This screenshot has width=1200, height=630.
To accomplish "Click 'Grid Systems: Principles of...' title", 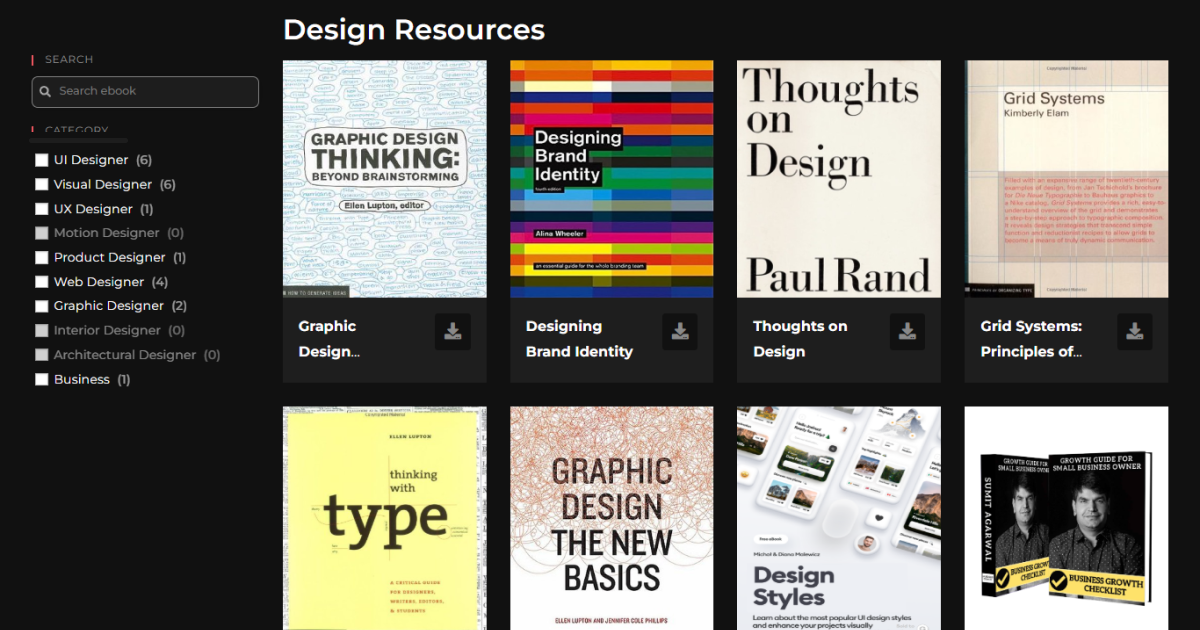I will coord(1031,339).
